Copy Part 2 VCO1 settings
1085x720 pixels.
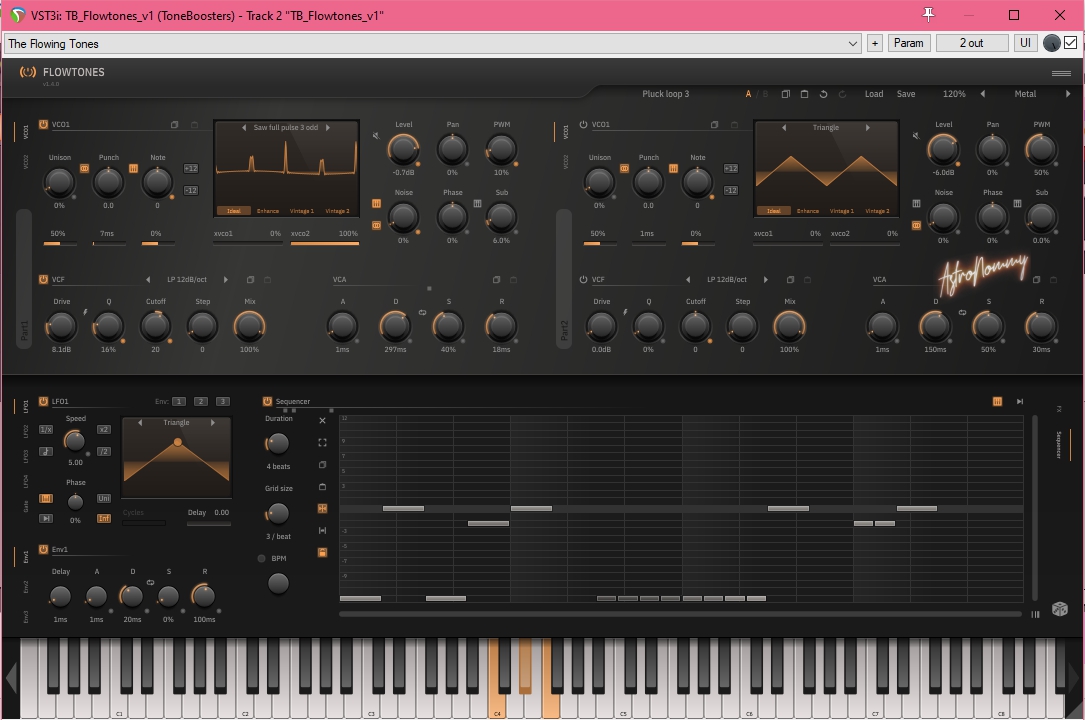click(714, 124)
